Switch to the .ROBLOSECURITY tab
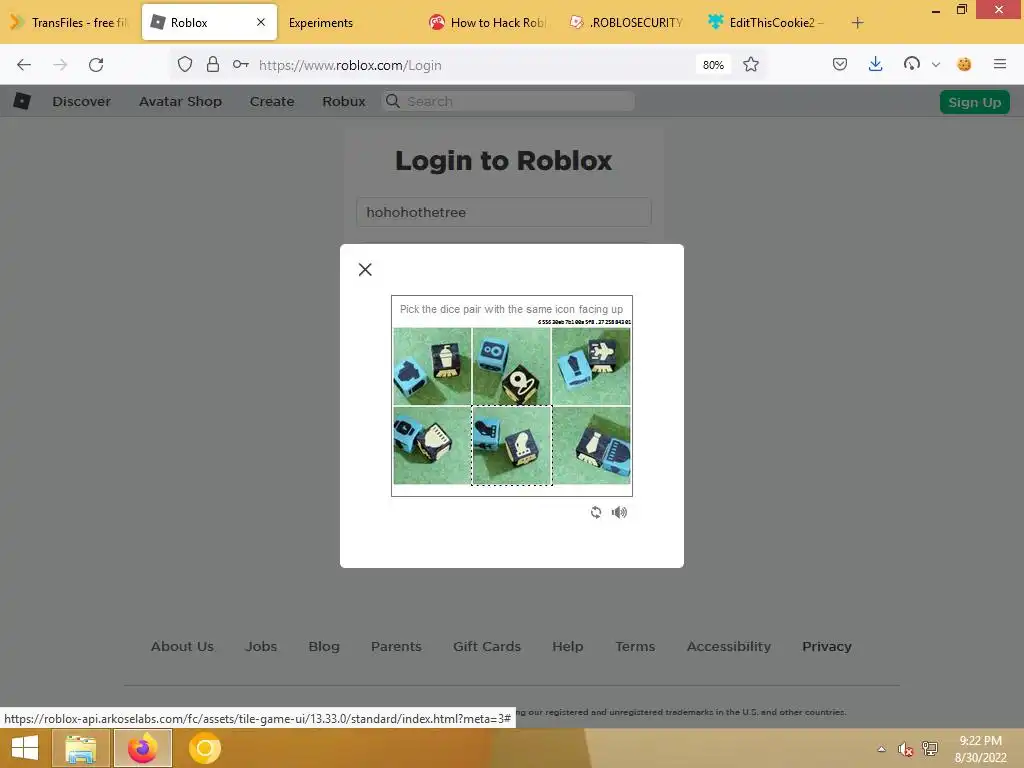 click(x=628, y=23)
